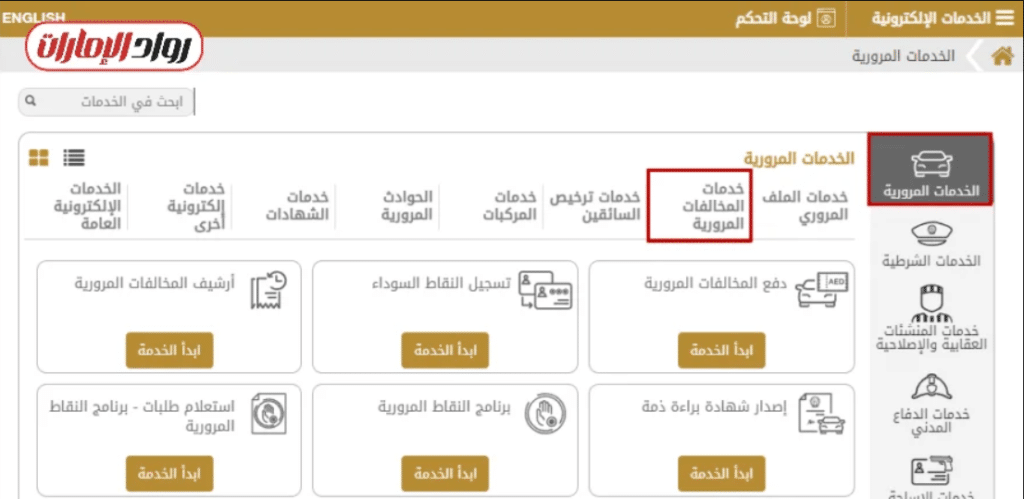Click the الخدمات الإلكترونية menu label
Screen dimensions: 1024x499
tap(931, 18)
